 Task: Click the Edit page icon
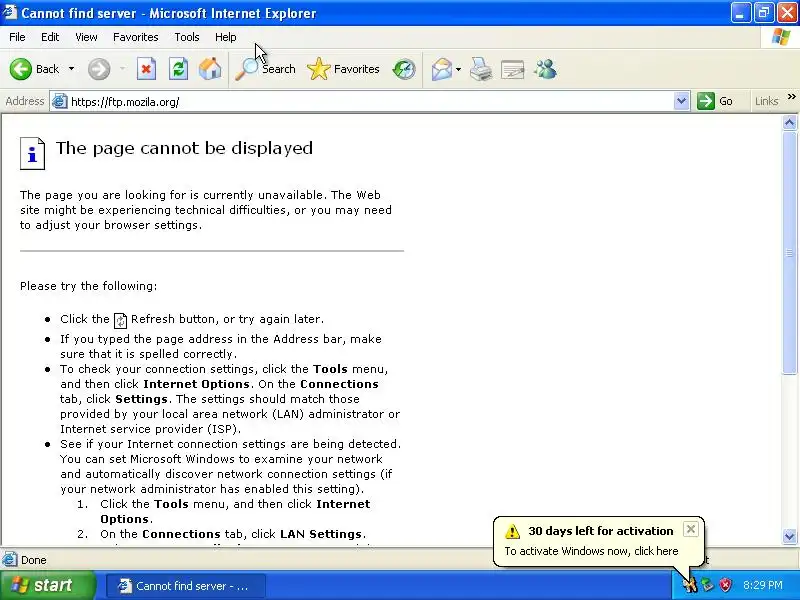pyautogui.click(x=512, y=69)
